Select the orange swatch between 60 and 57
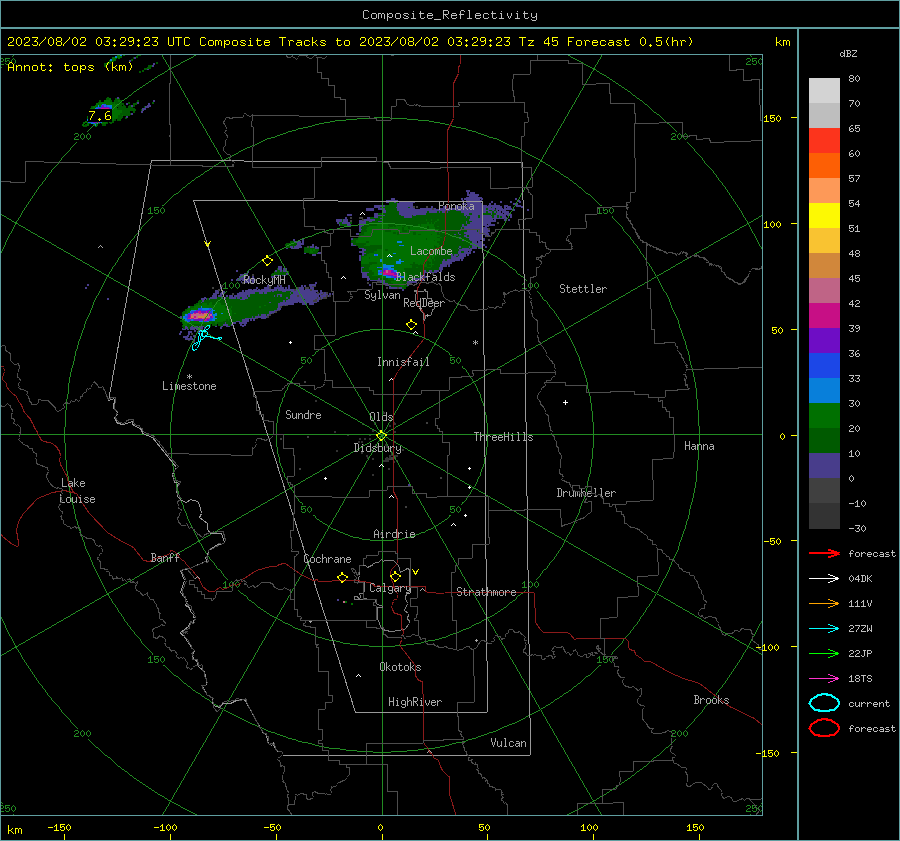Viewport: 900px width, 841px height. (x=824, y=166)
